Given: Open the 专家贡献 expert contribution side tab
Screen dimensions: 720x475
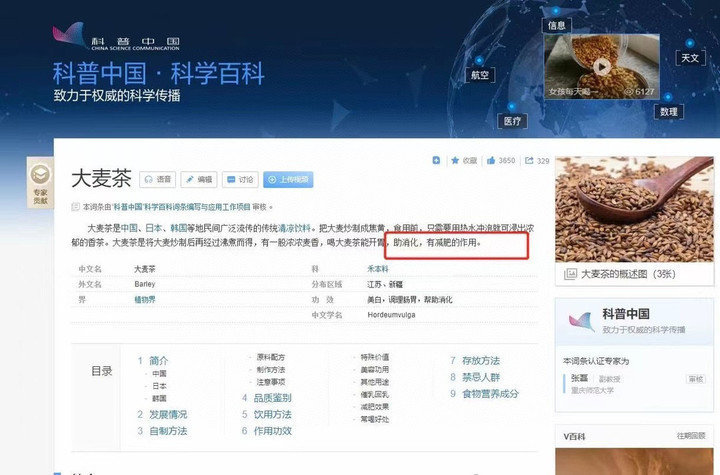Looking at the screenshot, I should pyautogui.click(x=40, y=183).
